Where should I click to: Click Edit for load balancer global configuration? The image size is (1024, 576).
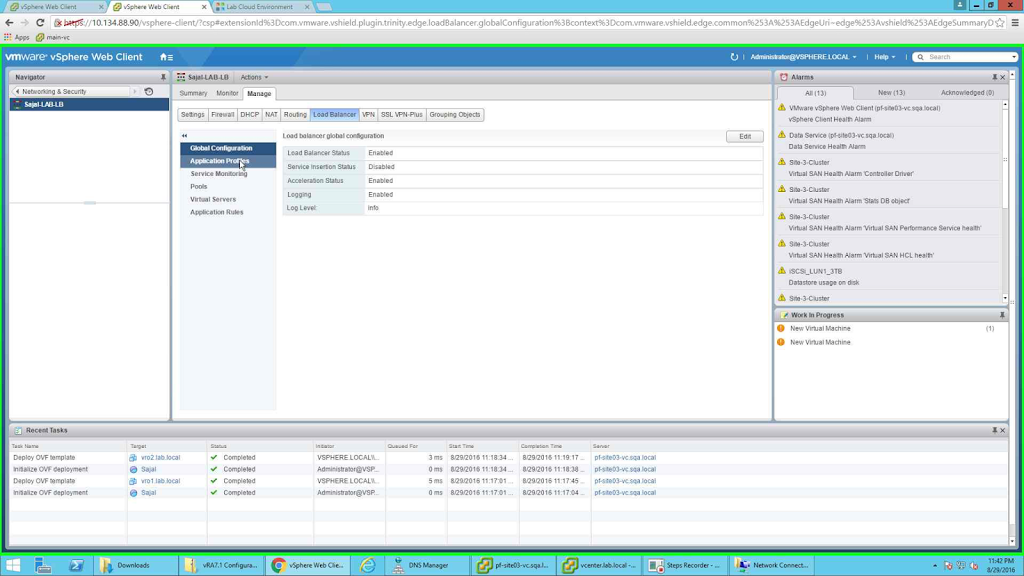(x=744, y=136)
